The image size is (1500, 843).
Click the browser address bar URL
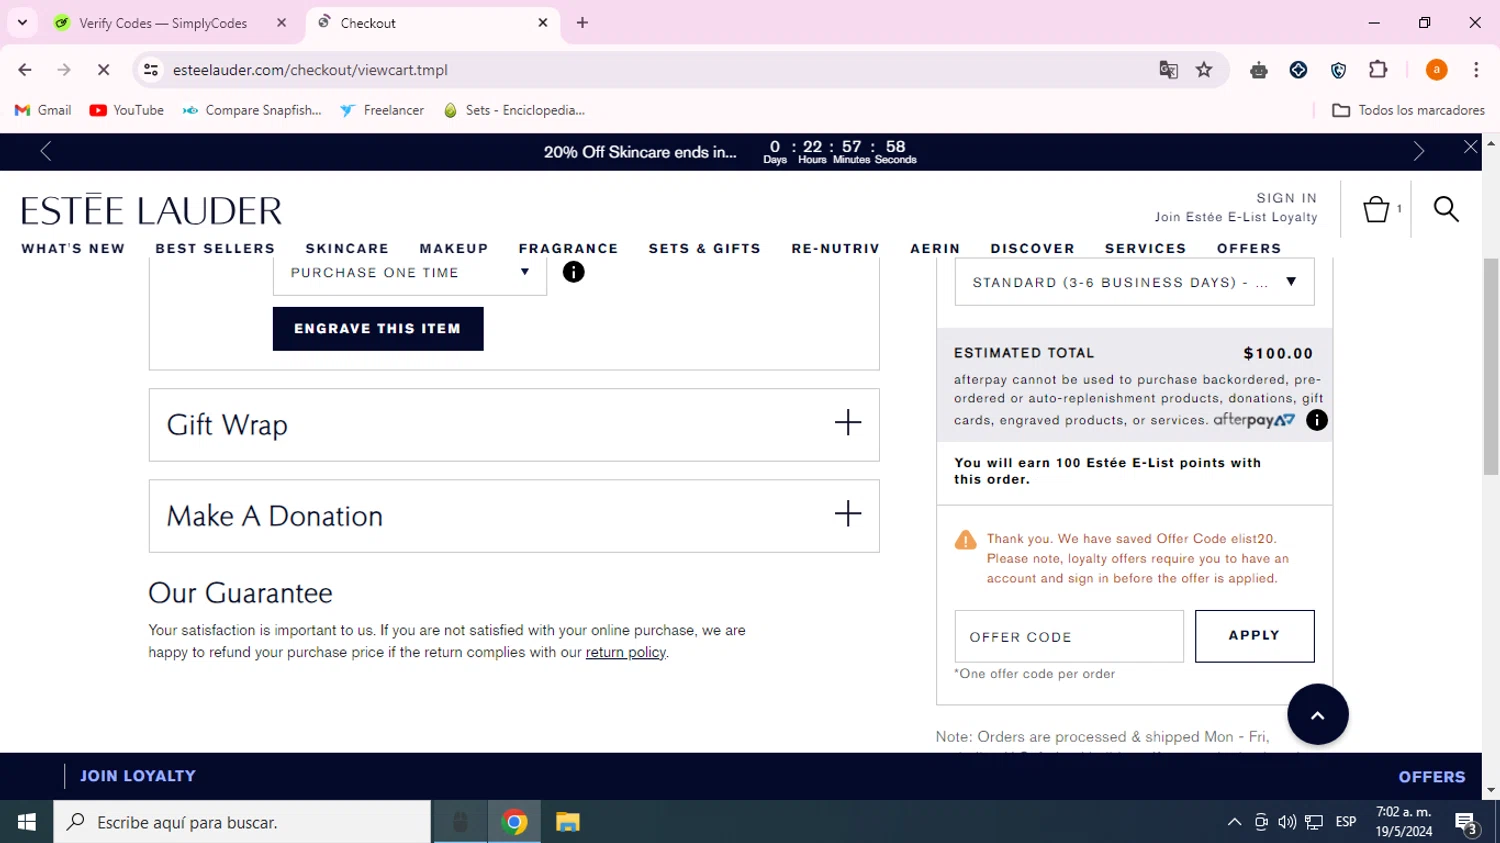(x=310, y=70)
